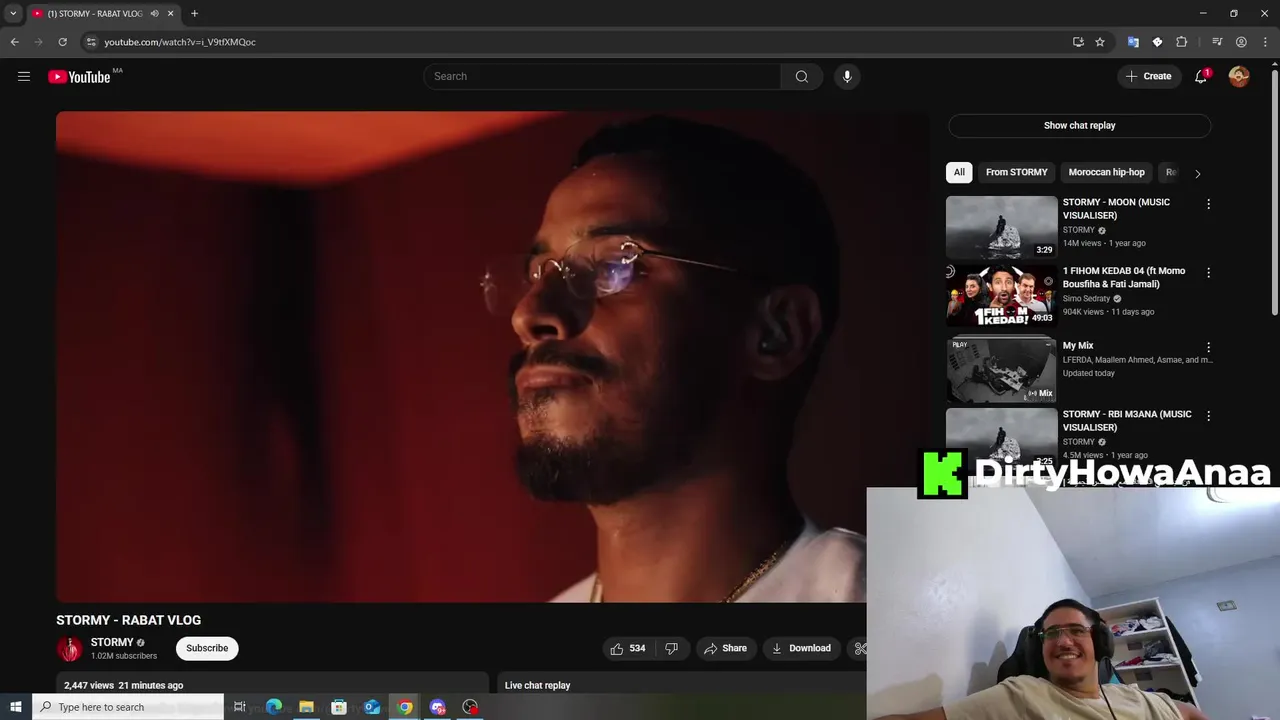Open Outlook from the taskbar
The width and height of the screenshot is (1280, 720).
pos(372,707)
